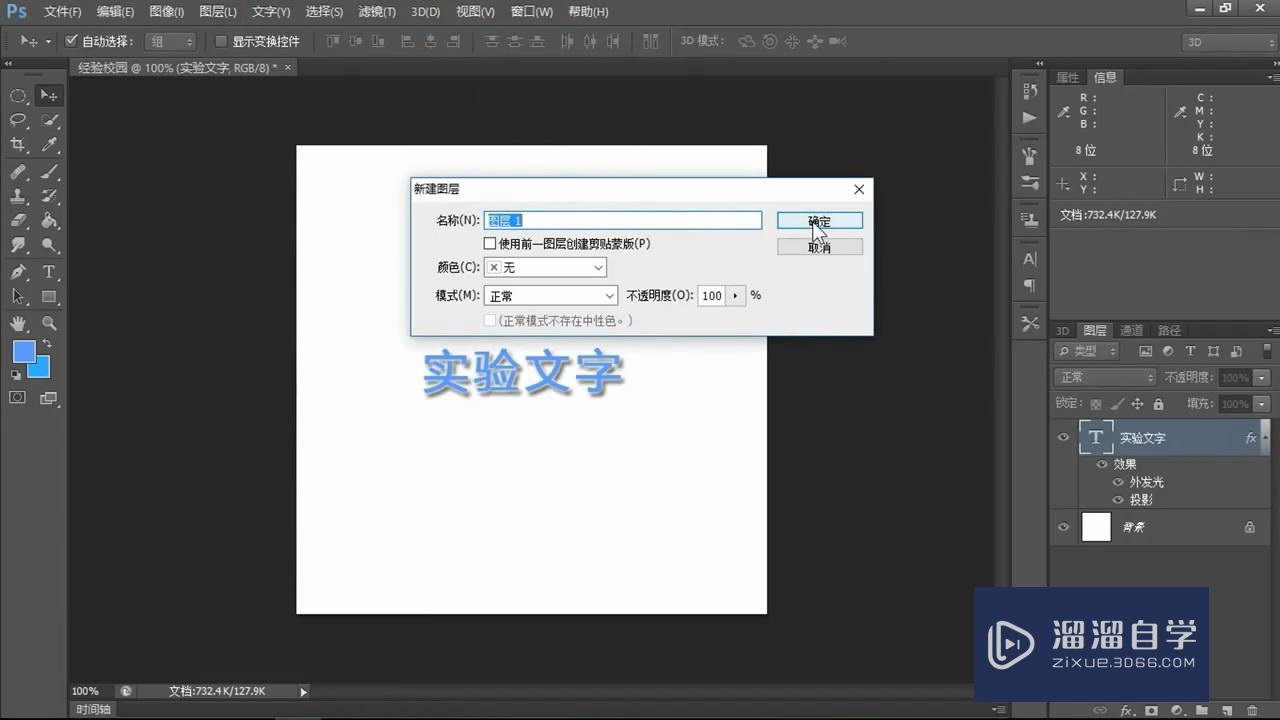Close the 经验校园 document tab
This screenshot has width=1280, height=720.
click(288, 67)
